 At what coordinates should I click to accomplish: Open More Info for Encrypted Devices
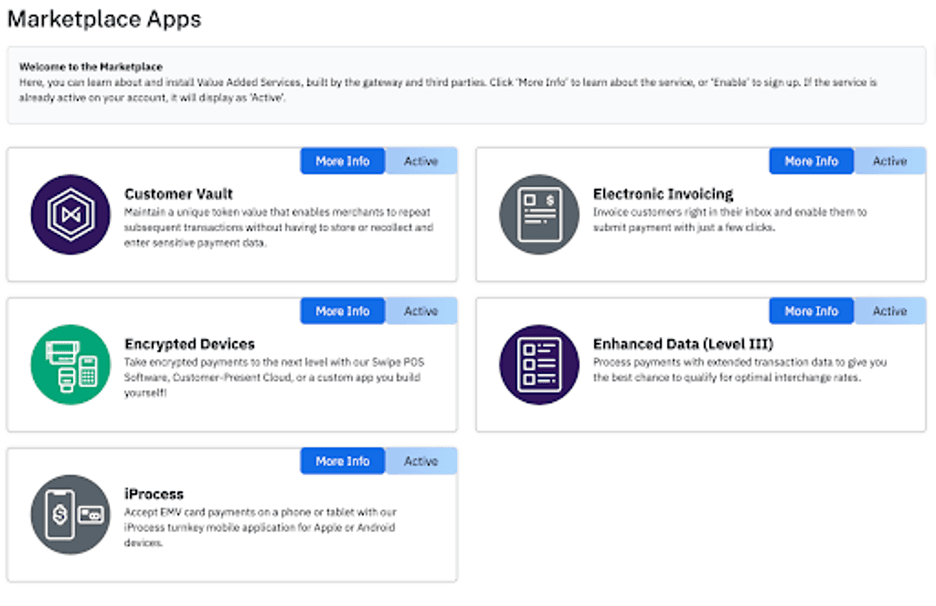click(342, 310)
